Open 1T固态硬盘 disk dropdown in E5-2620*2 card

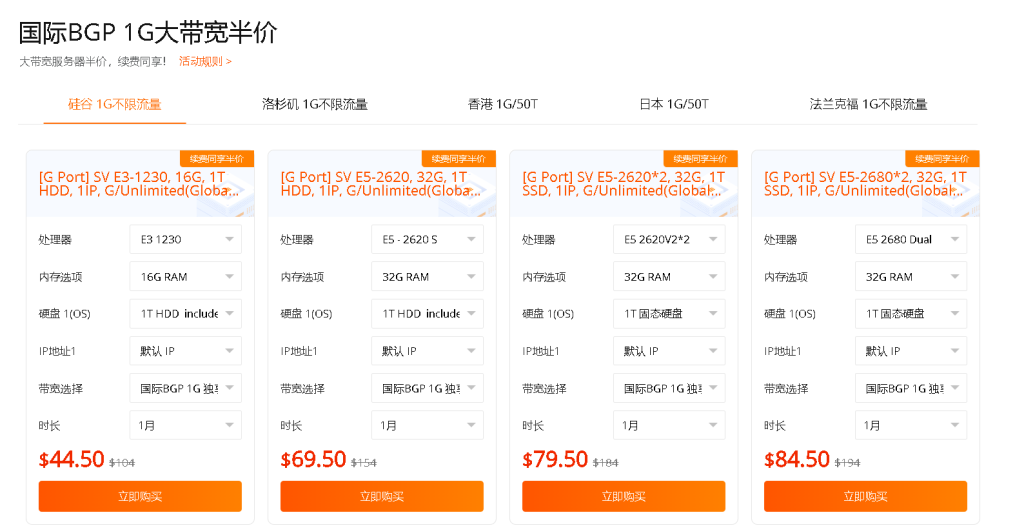coord(669,314)
